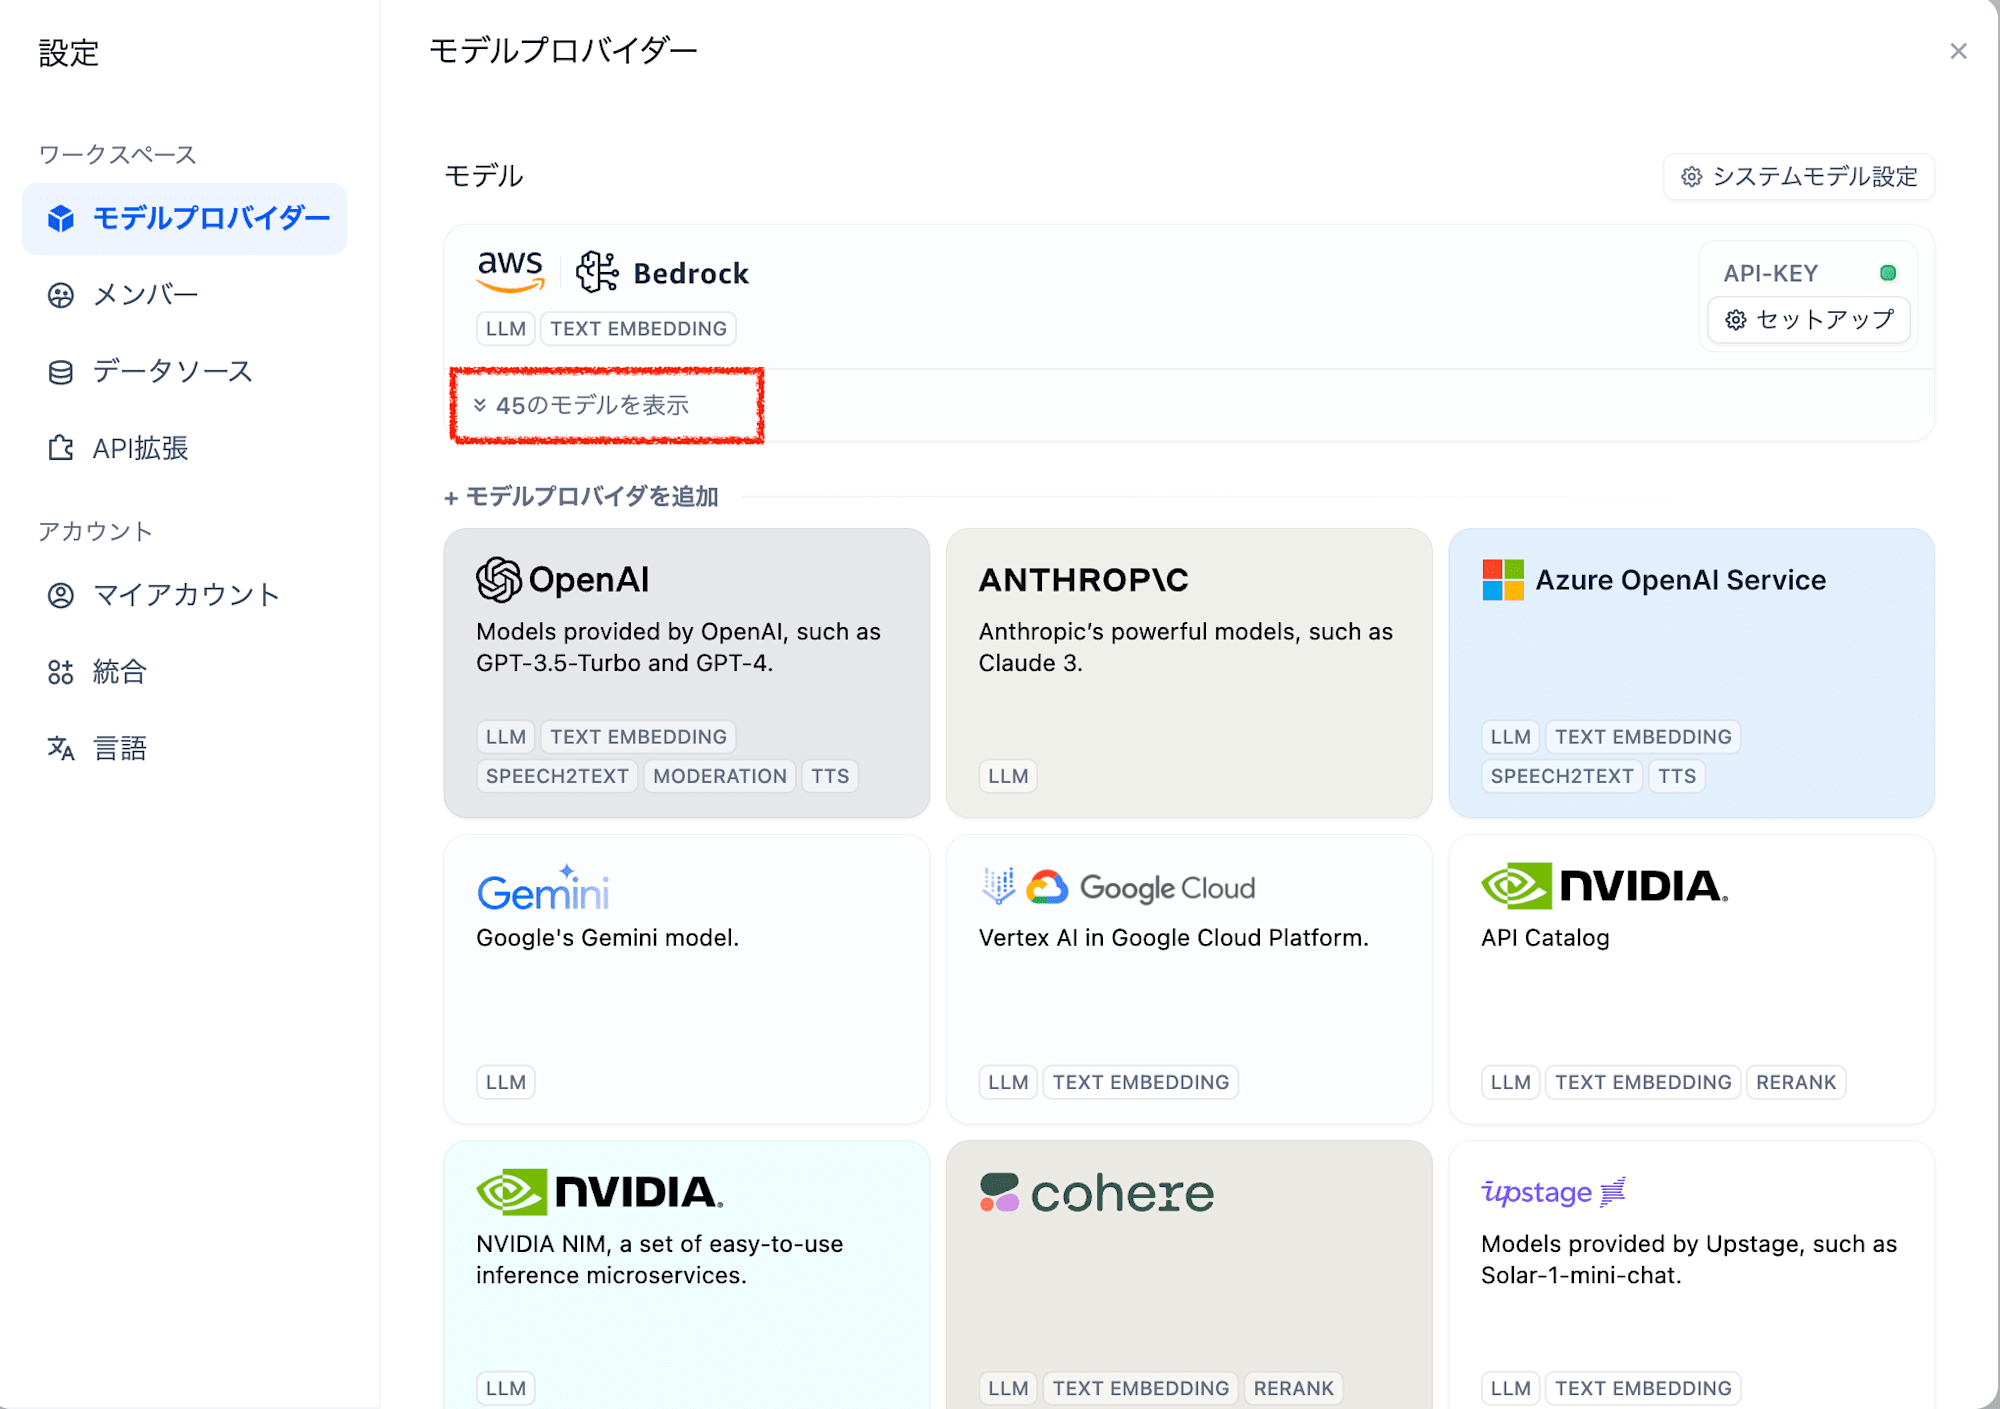The width and height of the screenshot is (2000, 1409).
Task: Click the gear icon in システムモデル設定
Action: [x=1692, y=177]
